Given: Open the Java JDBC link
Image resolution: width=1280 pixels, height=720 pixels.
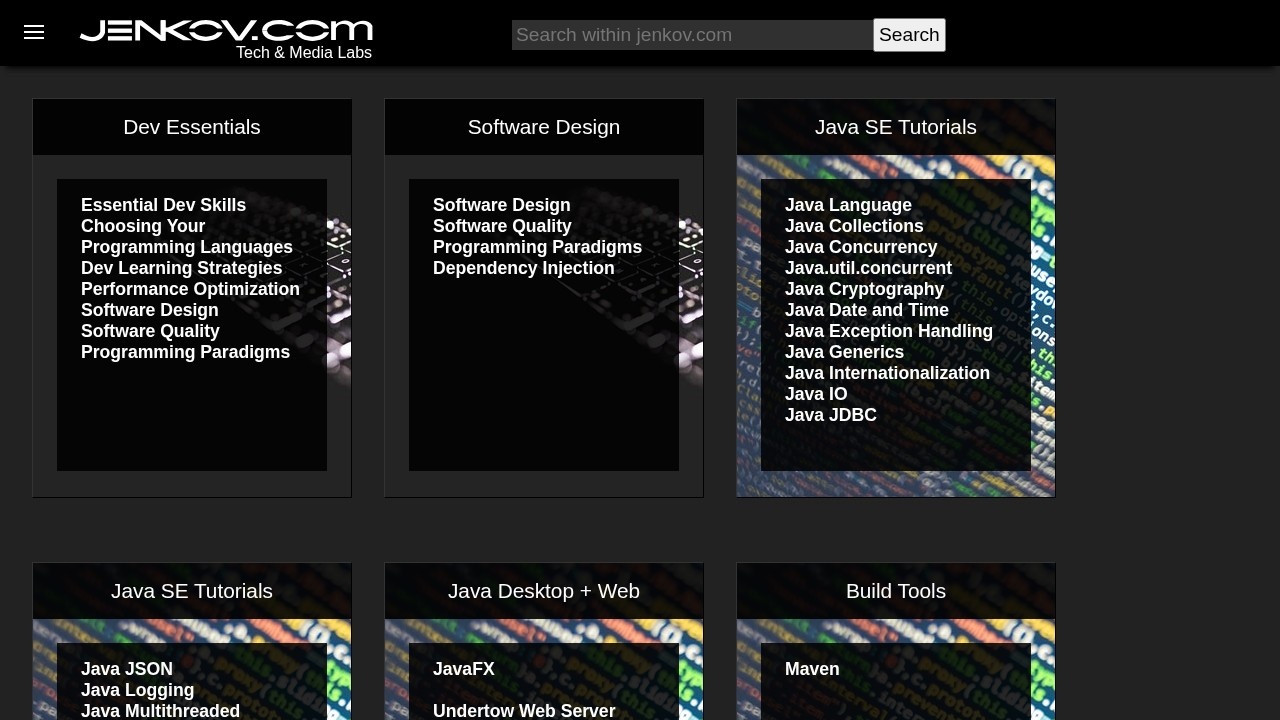Looking at the screenshot, I should coord(830,415).
